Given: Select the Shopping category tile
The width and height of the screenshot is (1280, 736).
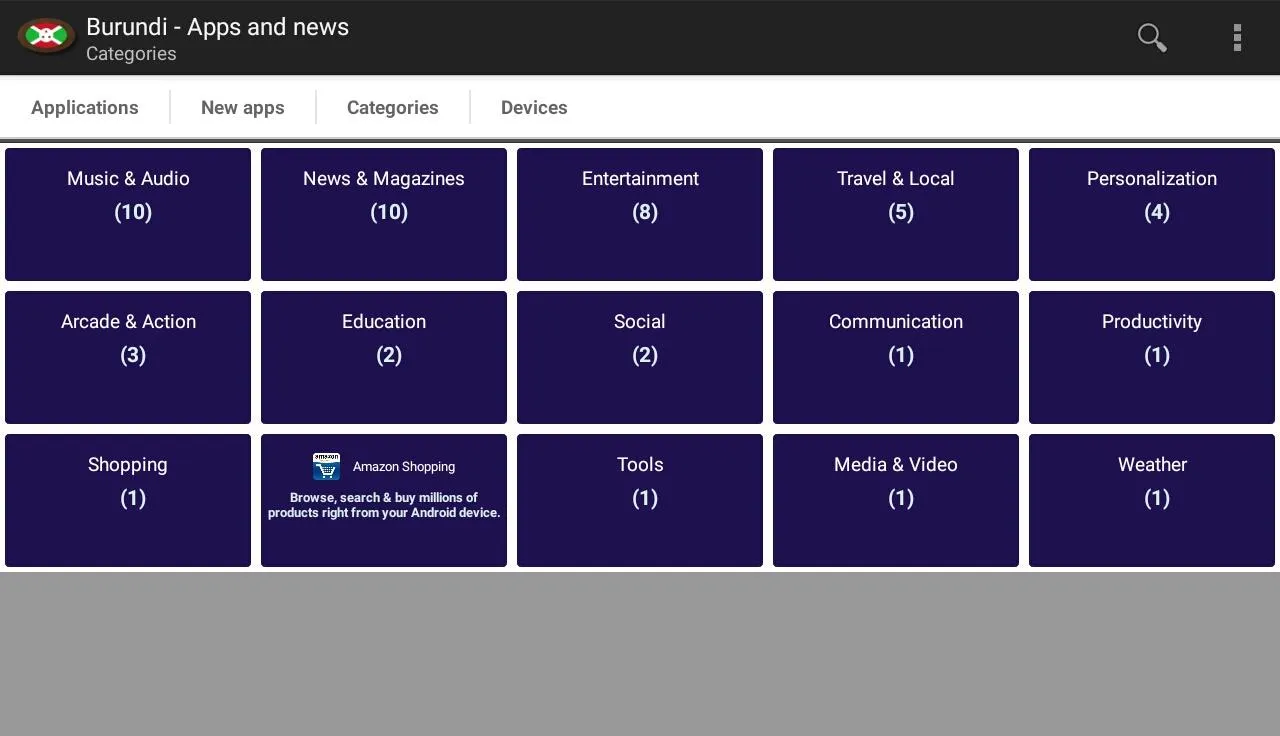Looking at the screenshot, I should 128,500.
